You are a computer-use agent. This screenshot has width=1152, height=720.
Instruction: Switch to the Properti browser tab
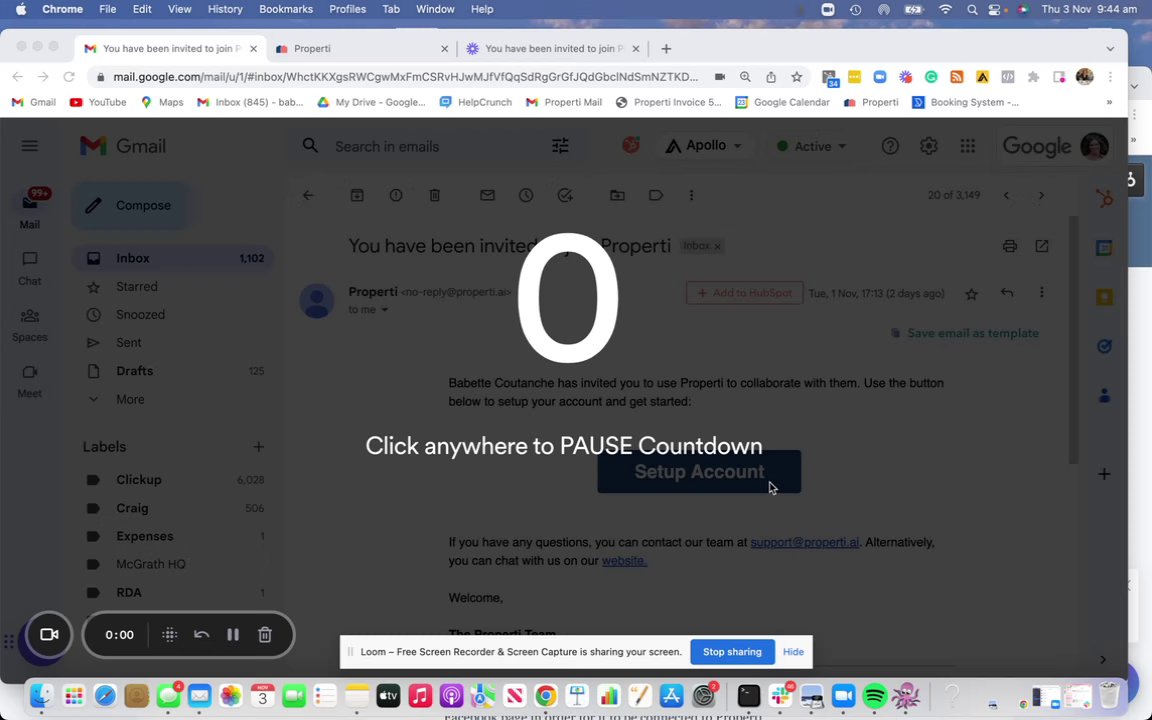click(x=361, y=48)
